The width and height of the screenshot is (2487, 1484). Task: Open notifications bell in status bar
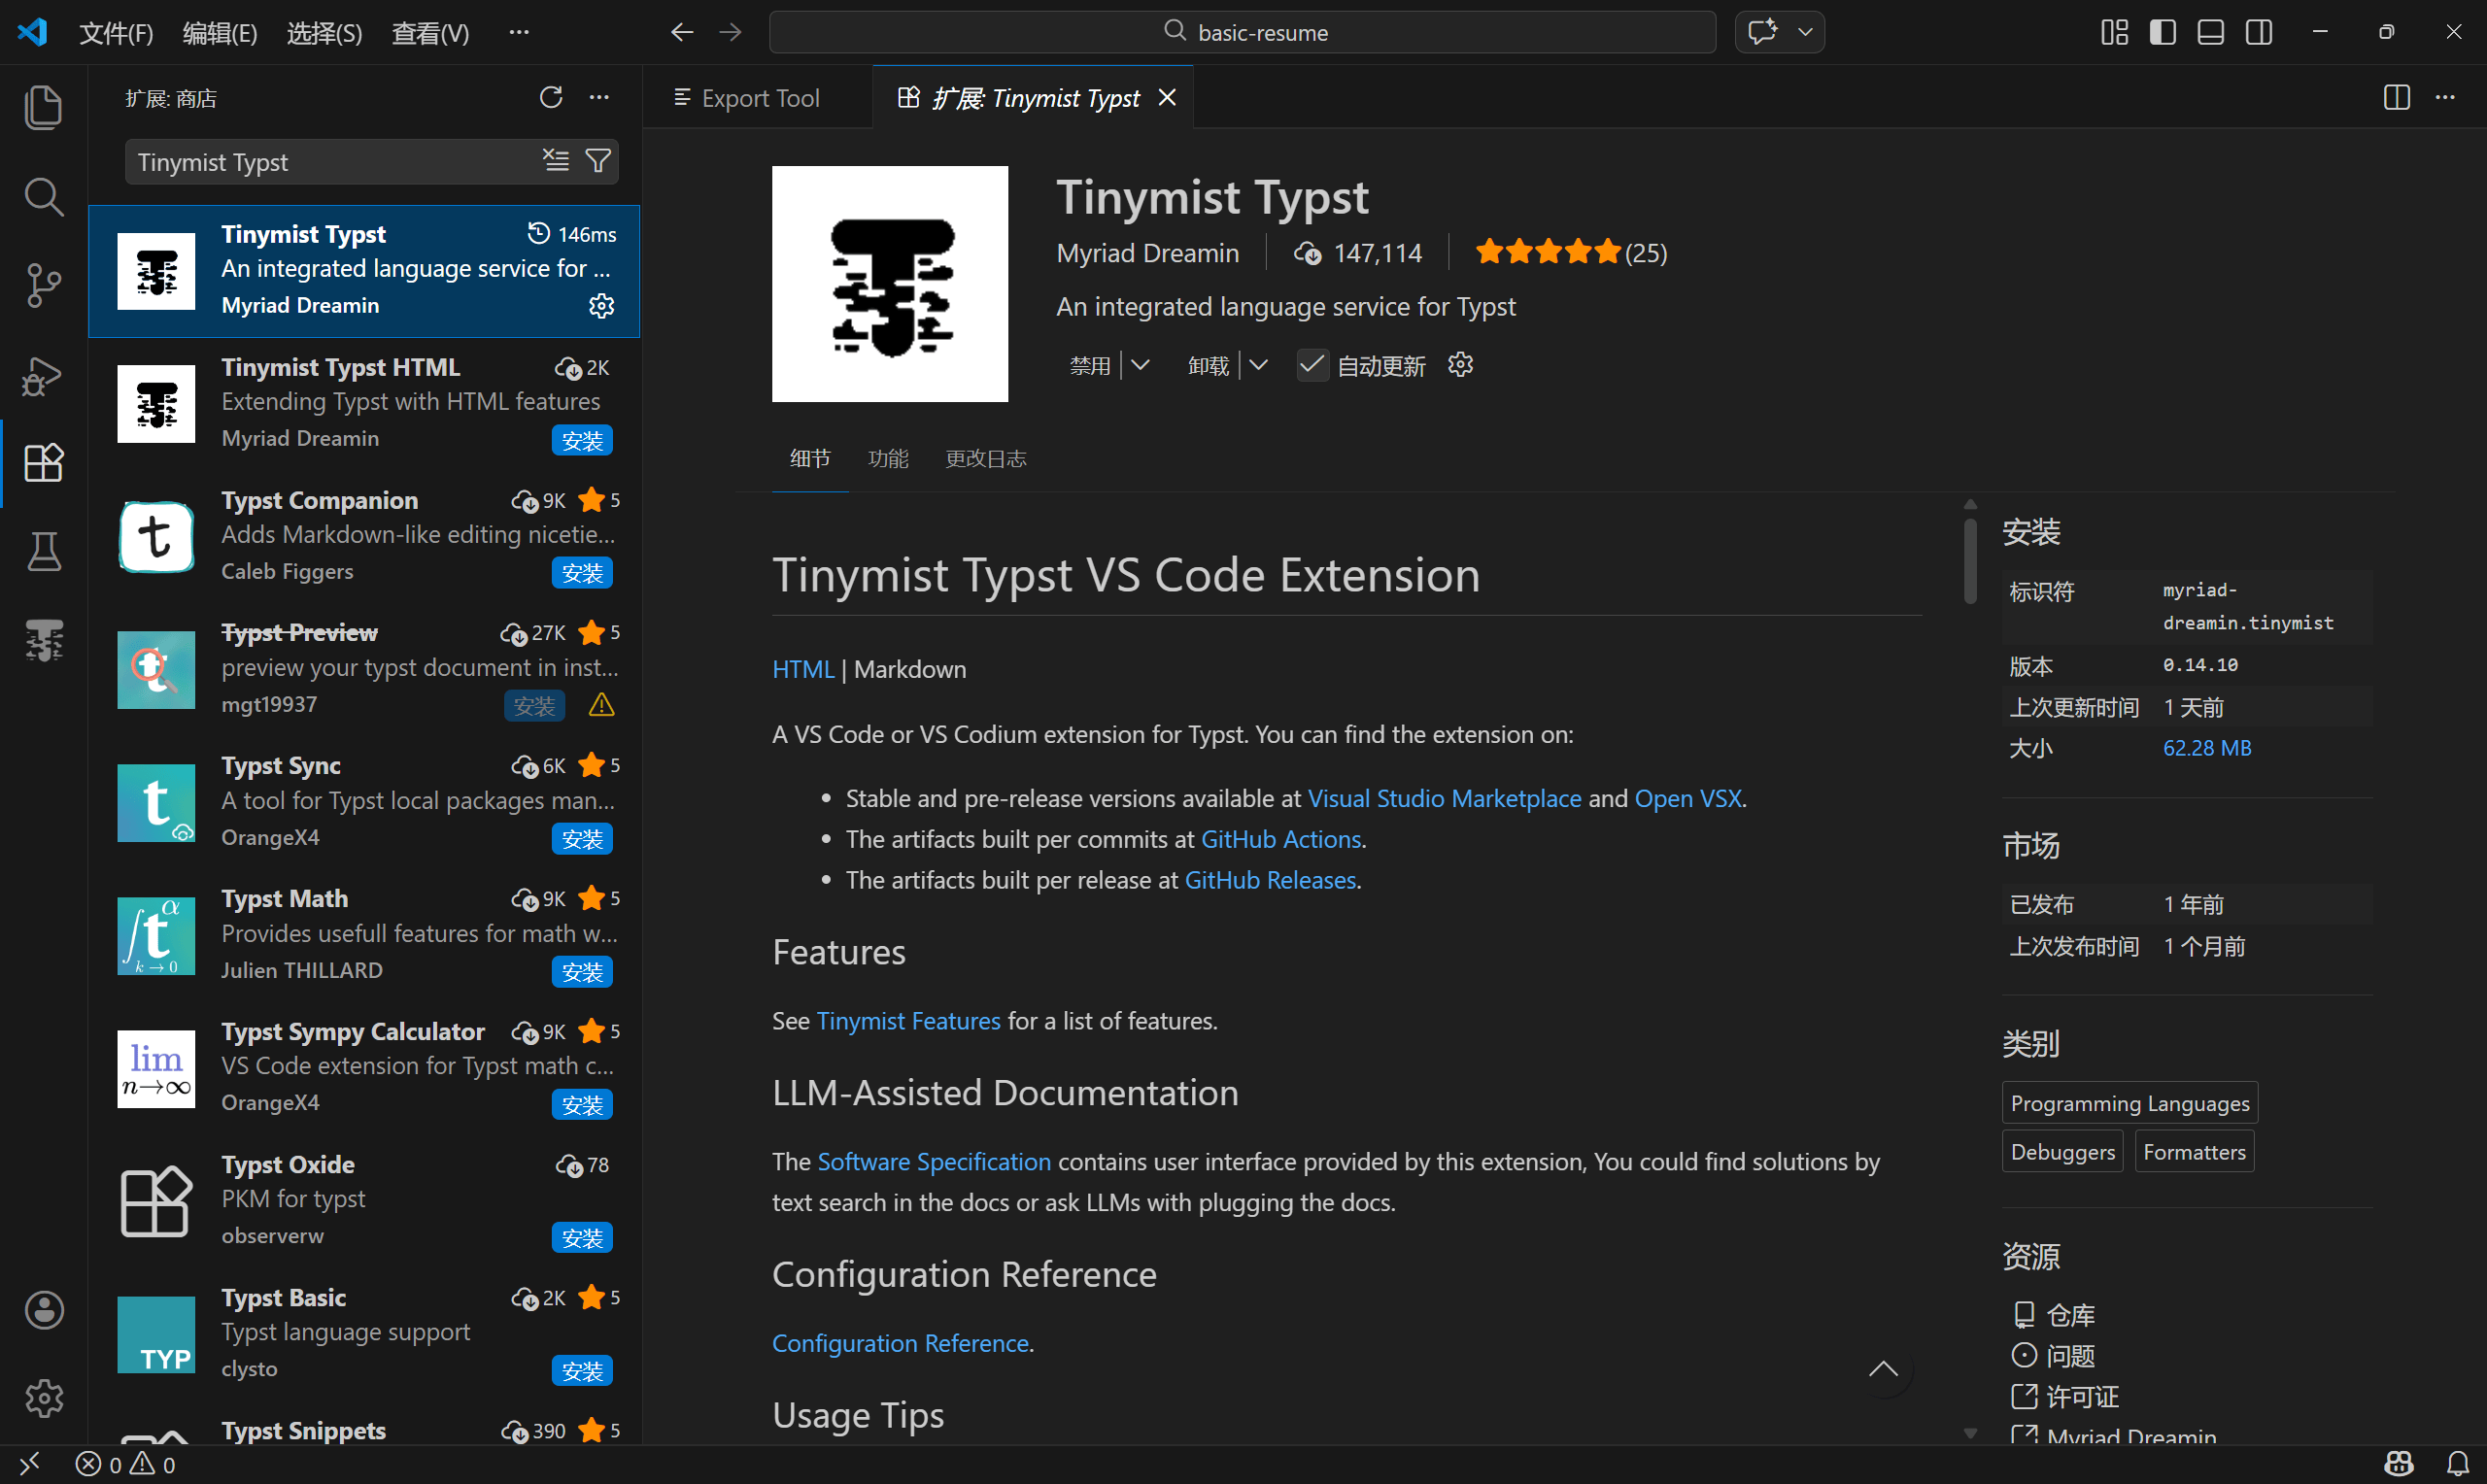tap(2458, 1464)
